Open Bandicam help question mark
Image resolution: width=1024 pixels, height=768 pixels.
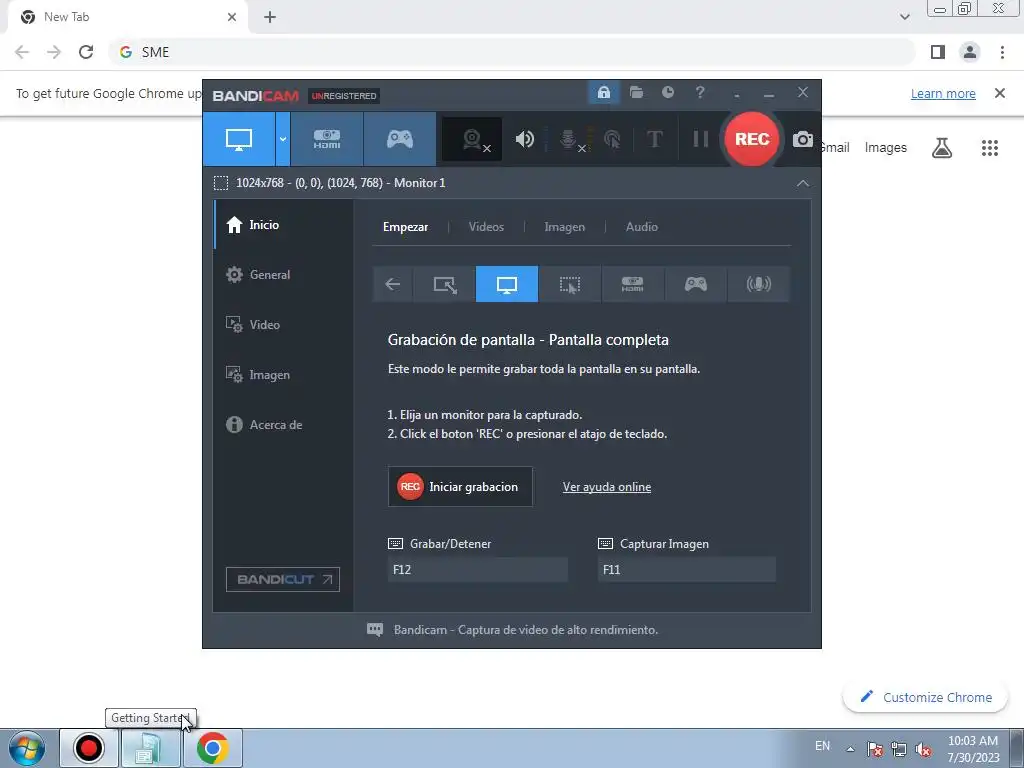click(x=699, y=93)
